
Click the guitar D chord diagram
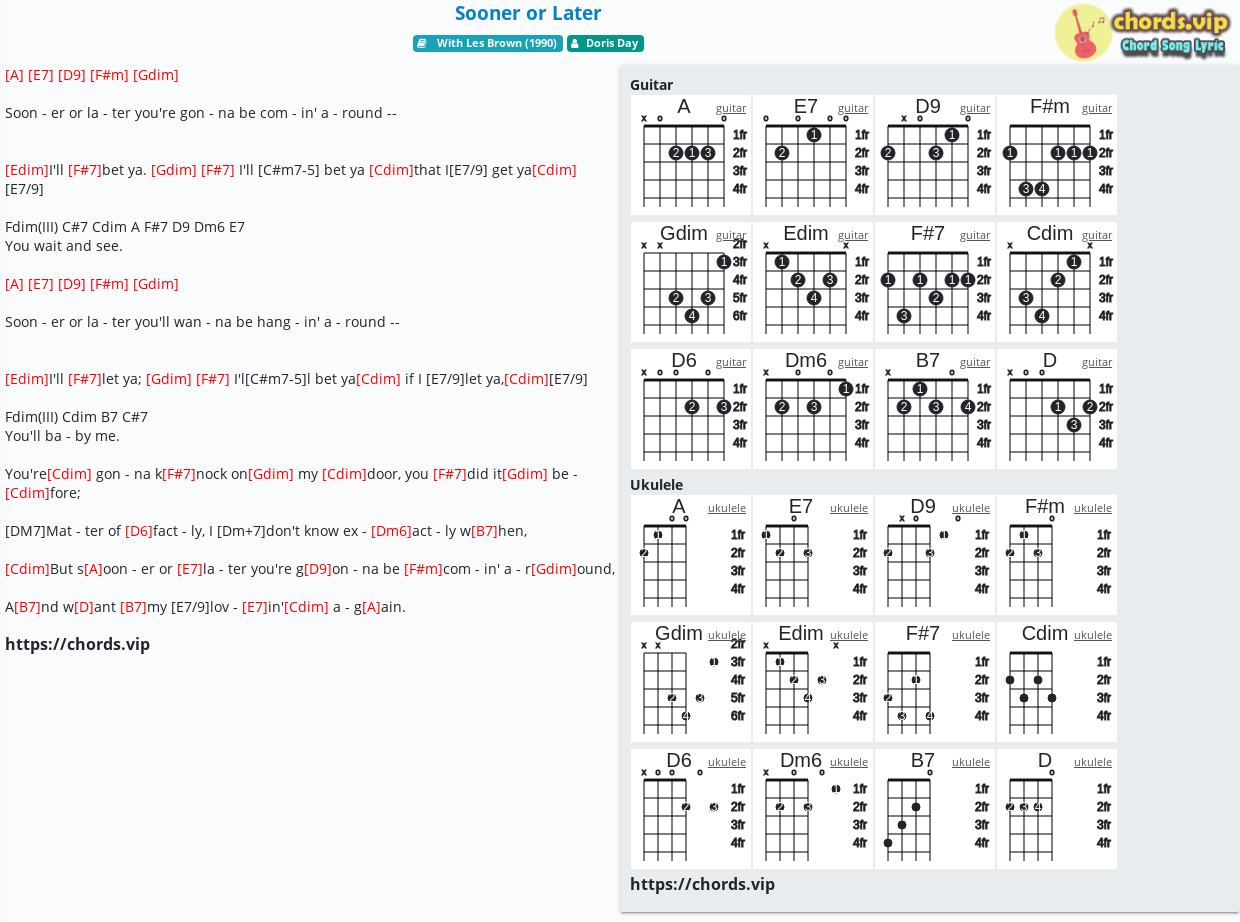pos(1057,409)
